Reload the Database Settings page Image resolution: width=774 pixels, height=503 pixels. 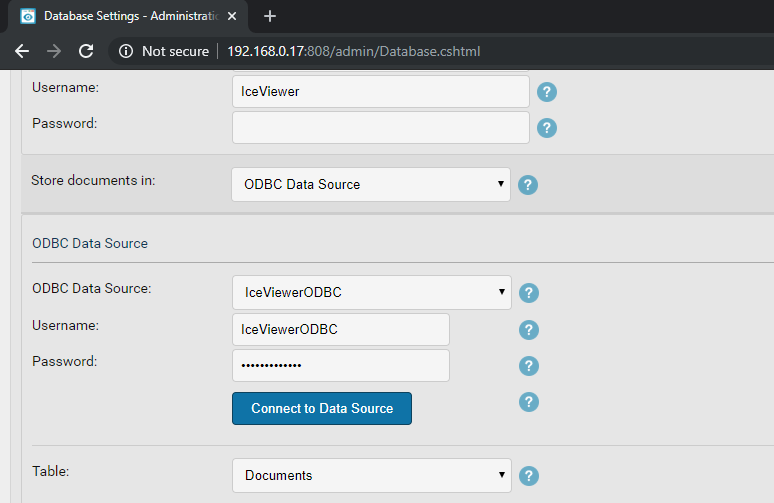coord(86,51)
